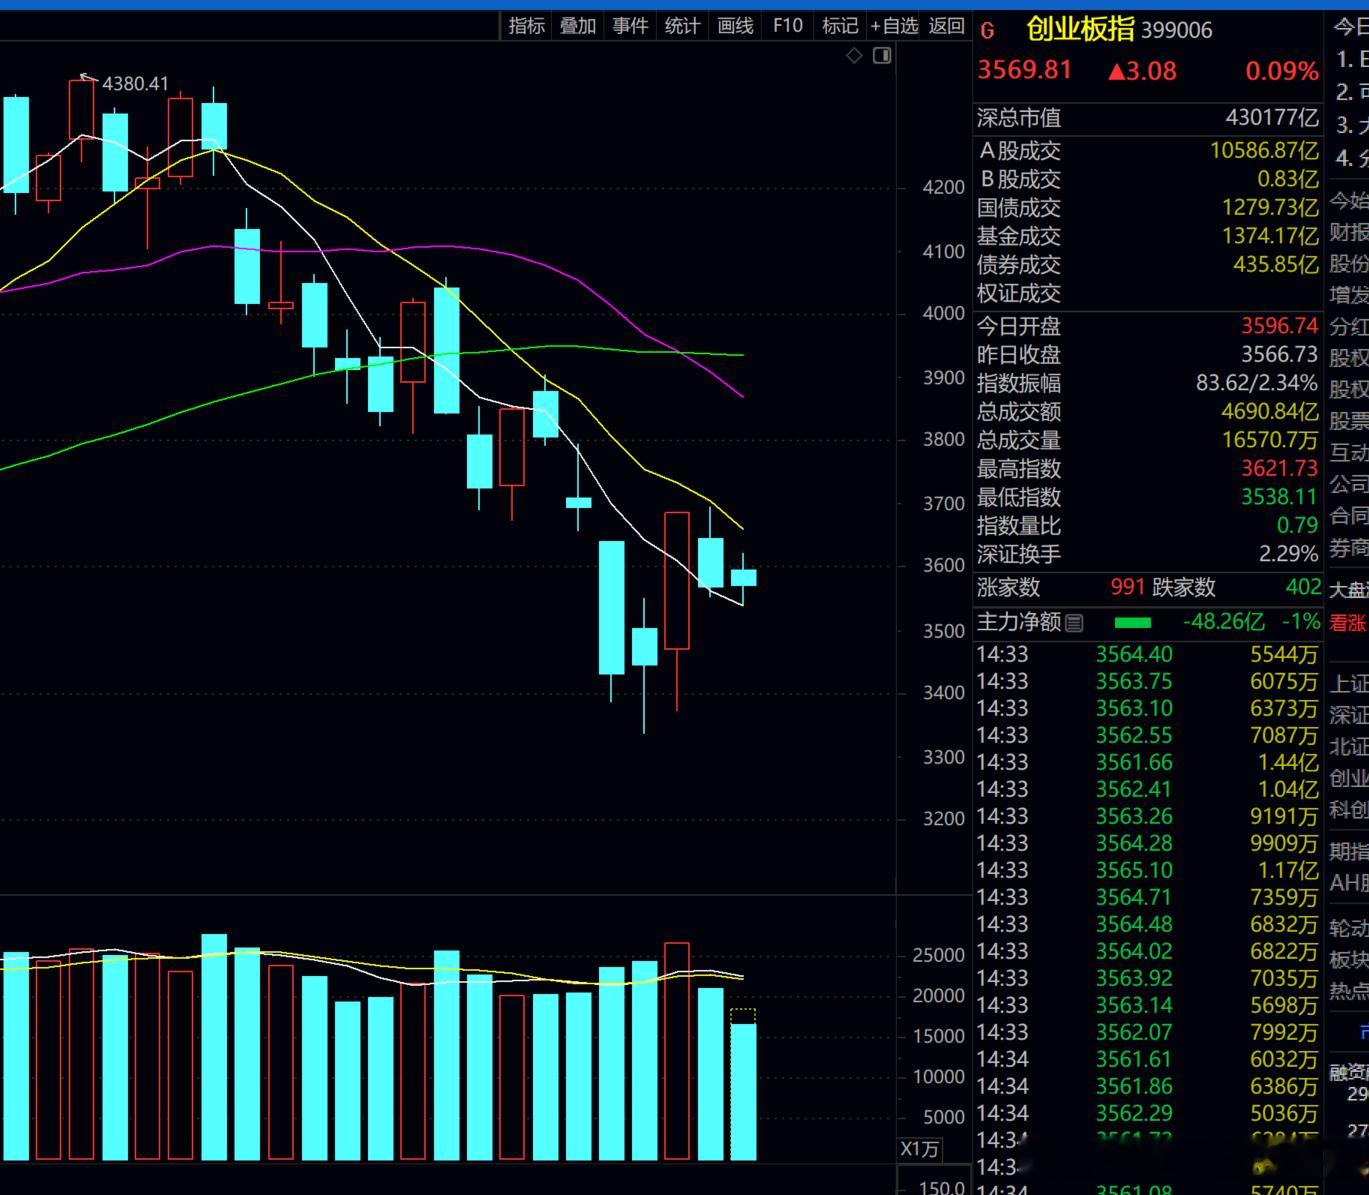This screenshot has width=1369, height=1195.
Task: Open the 事件 events menu
Action: click(x=630, y=26)
